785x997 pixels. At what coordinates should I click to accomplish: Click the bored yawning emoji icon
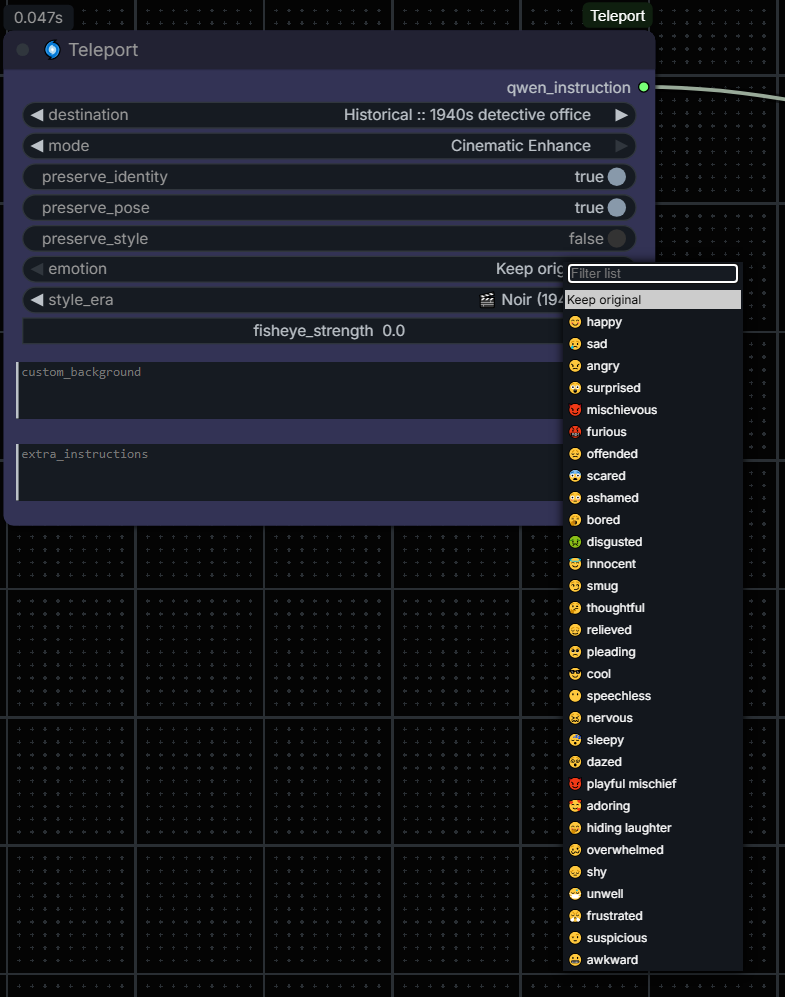point(575,520)
